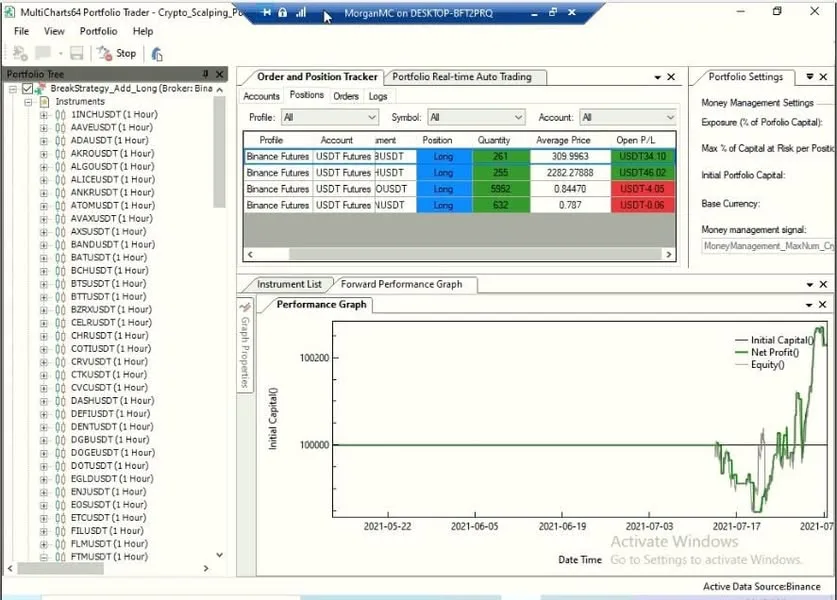837x600 pixels.
Task: Pin the Portfolio Tree panel
Action: (x=206, y=74)
